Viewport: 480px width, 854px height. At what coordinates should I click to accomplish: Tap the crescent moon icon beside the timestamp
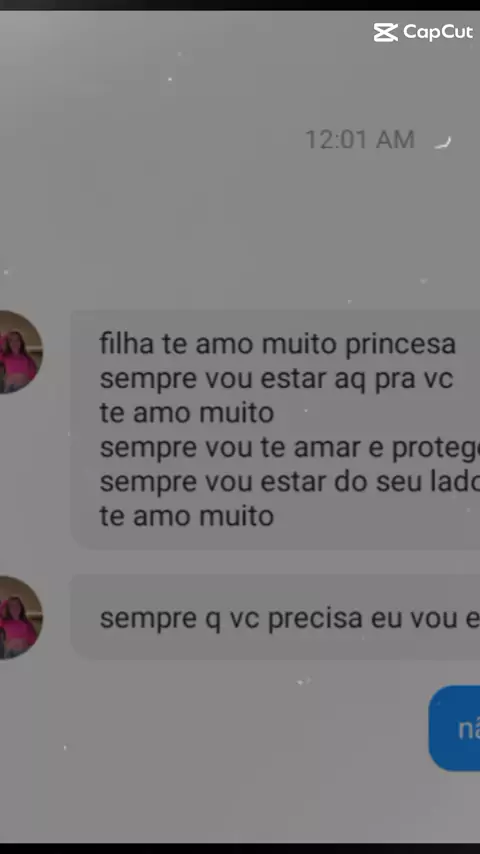[x=443, y=143]
